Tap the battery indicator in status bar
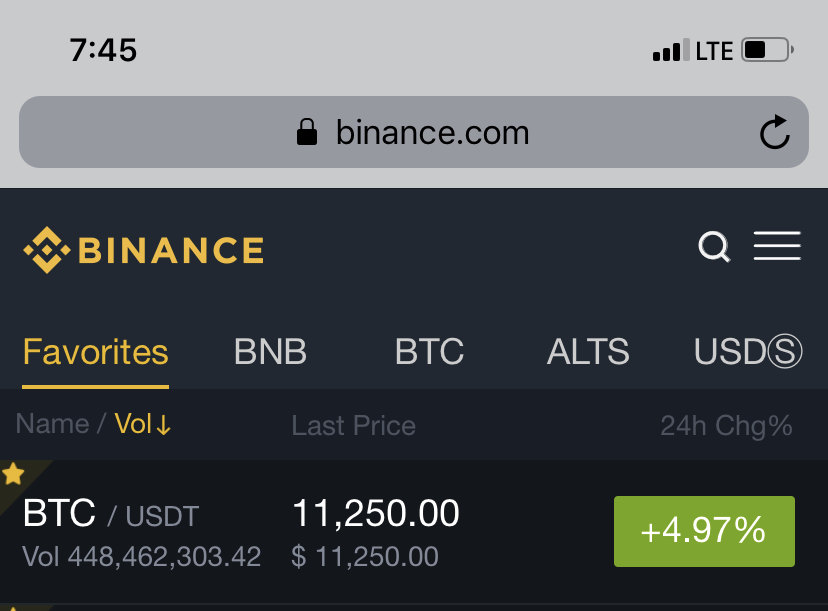The width and height of the screenshot is (828, 611). point(767,50)
